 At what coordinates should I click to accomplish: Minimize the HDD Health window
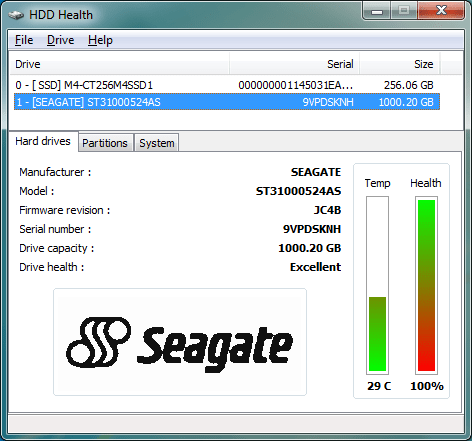(377, 11)
